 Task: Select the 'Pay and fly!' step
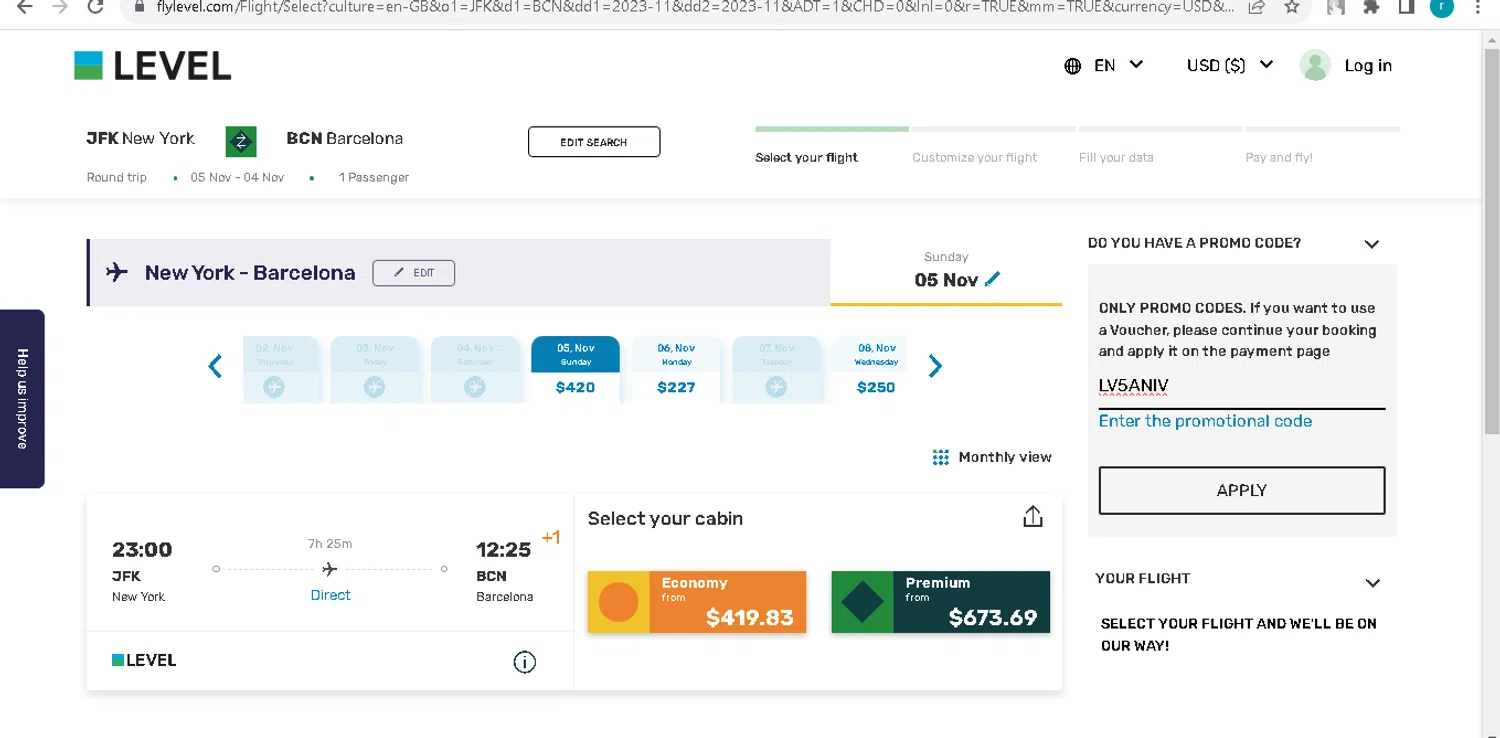click(1279, 157)
